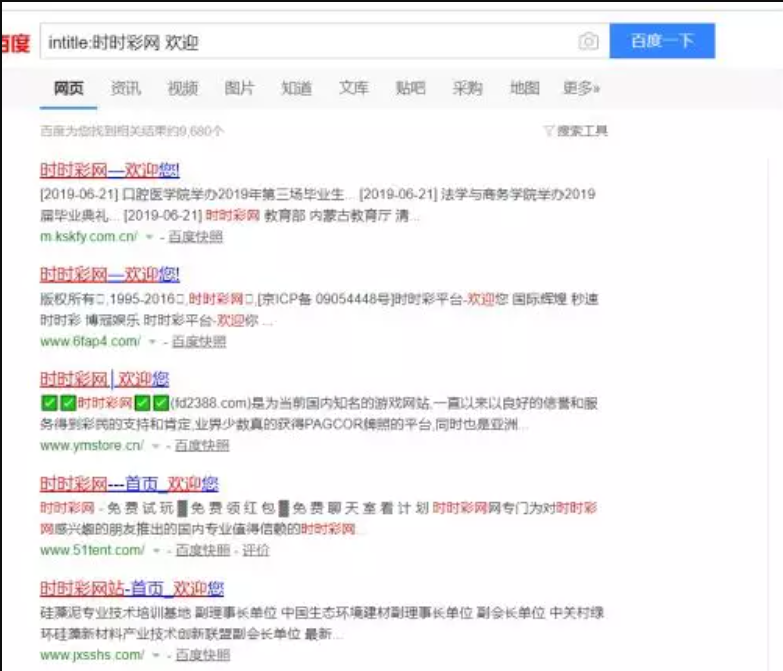Click the www.jxsshs.com URL
The image size is (783, 671).
pyautogui.click(x=92, y=655)
